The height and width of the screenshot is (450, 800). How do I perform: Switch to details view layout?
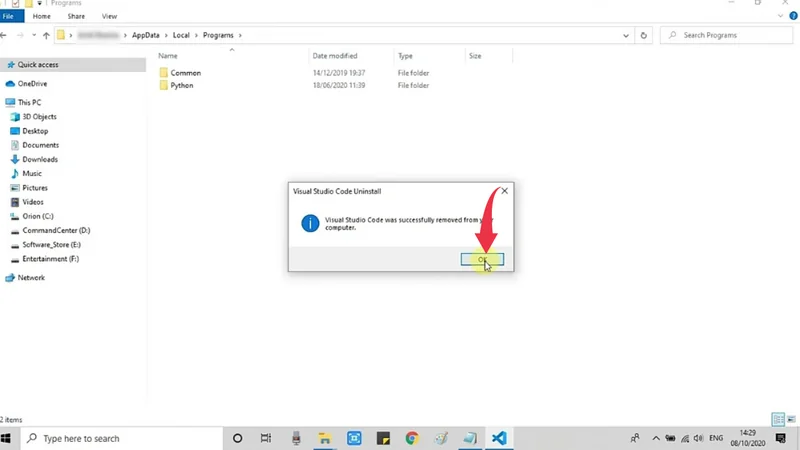(x=777, y=420)
